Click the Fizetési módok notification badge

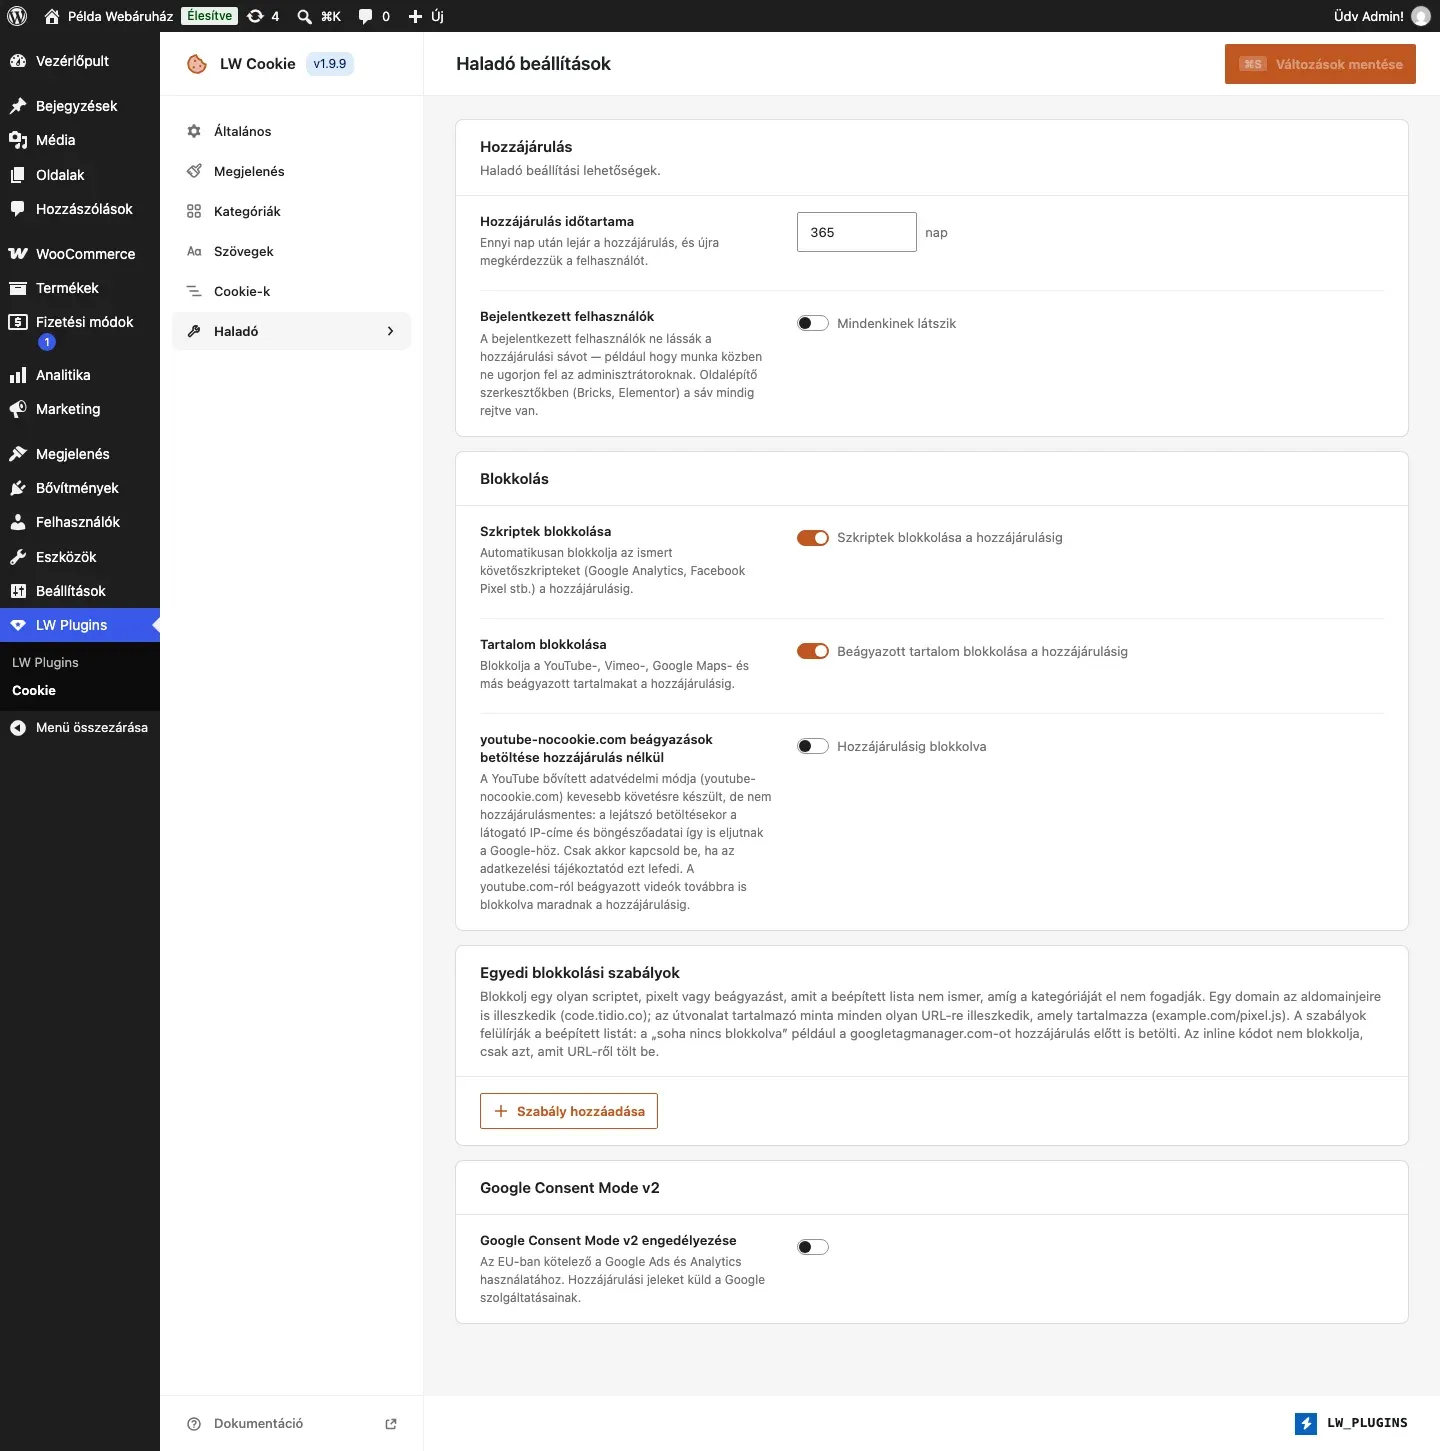pos(47,342)
